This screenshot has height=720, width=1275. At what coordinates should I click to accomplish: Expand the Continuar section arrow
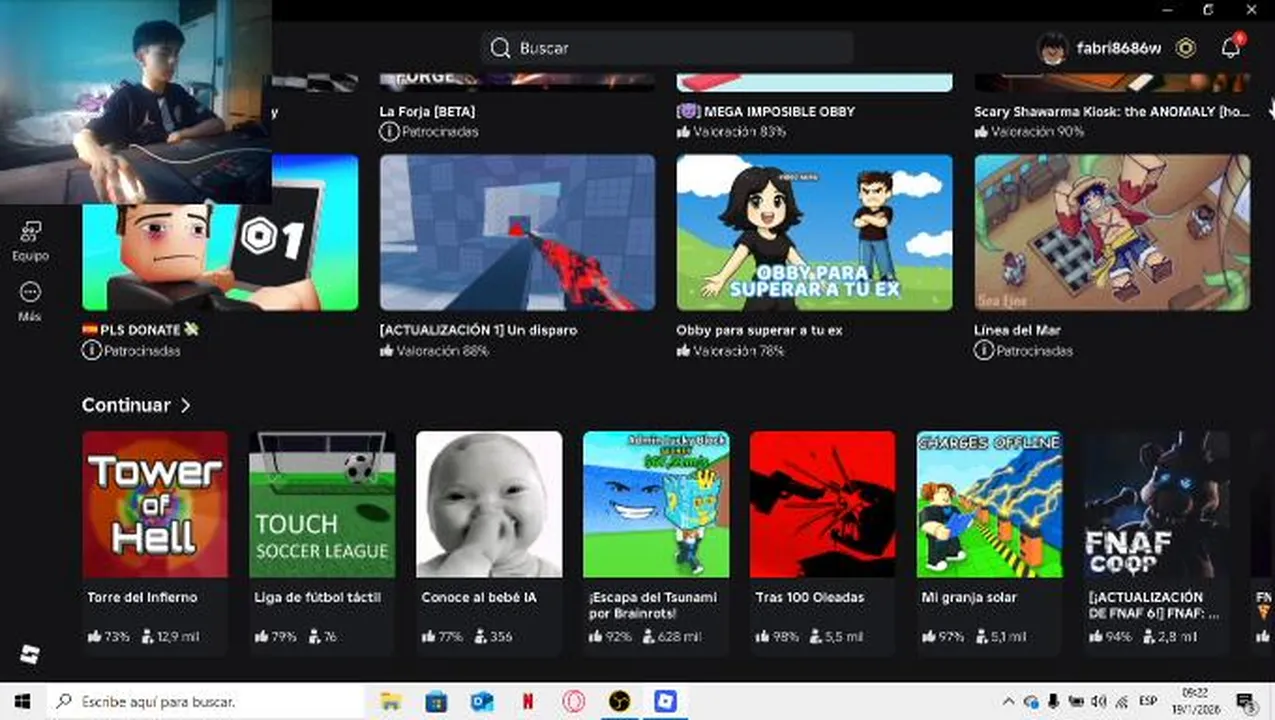pos(185,405)
